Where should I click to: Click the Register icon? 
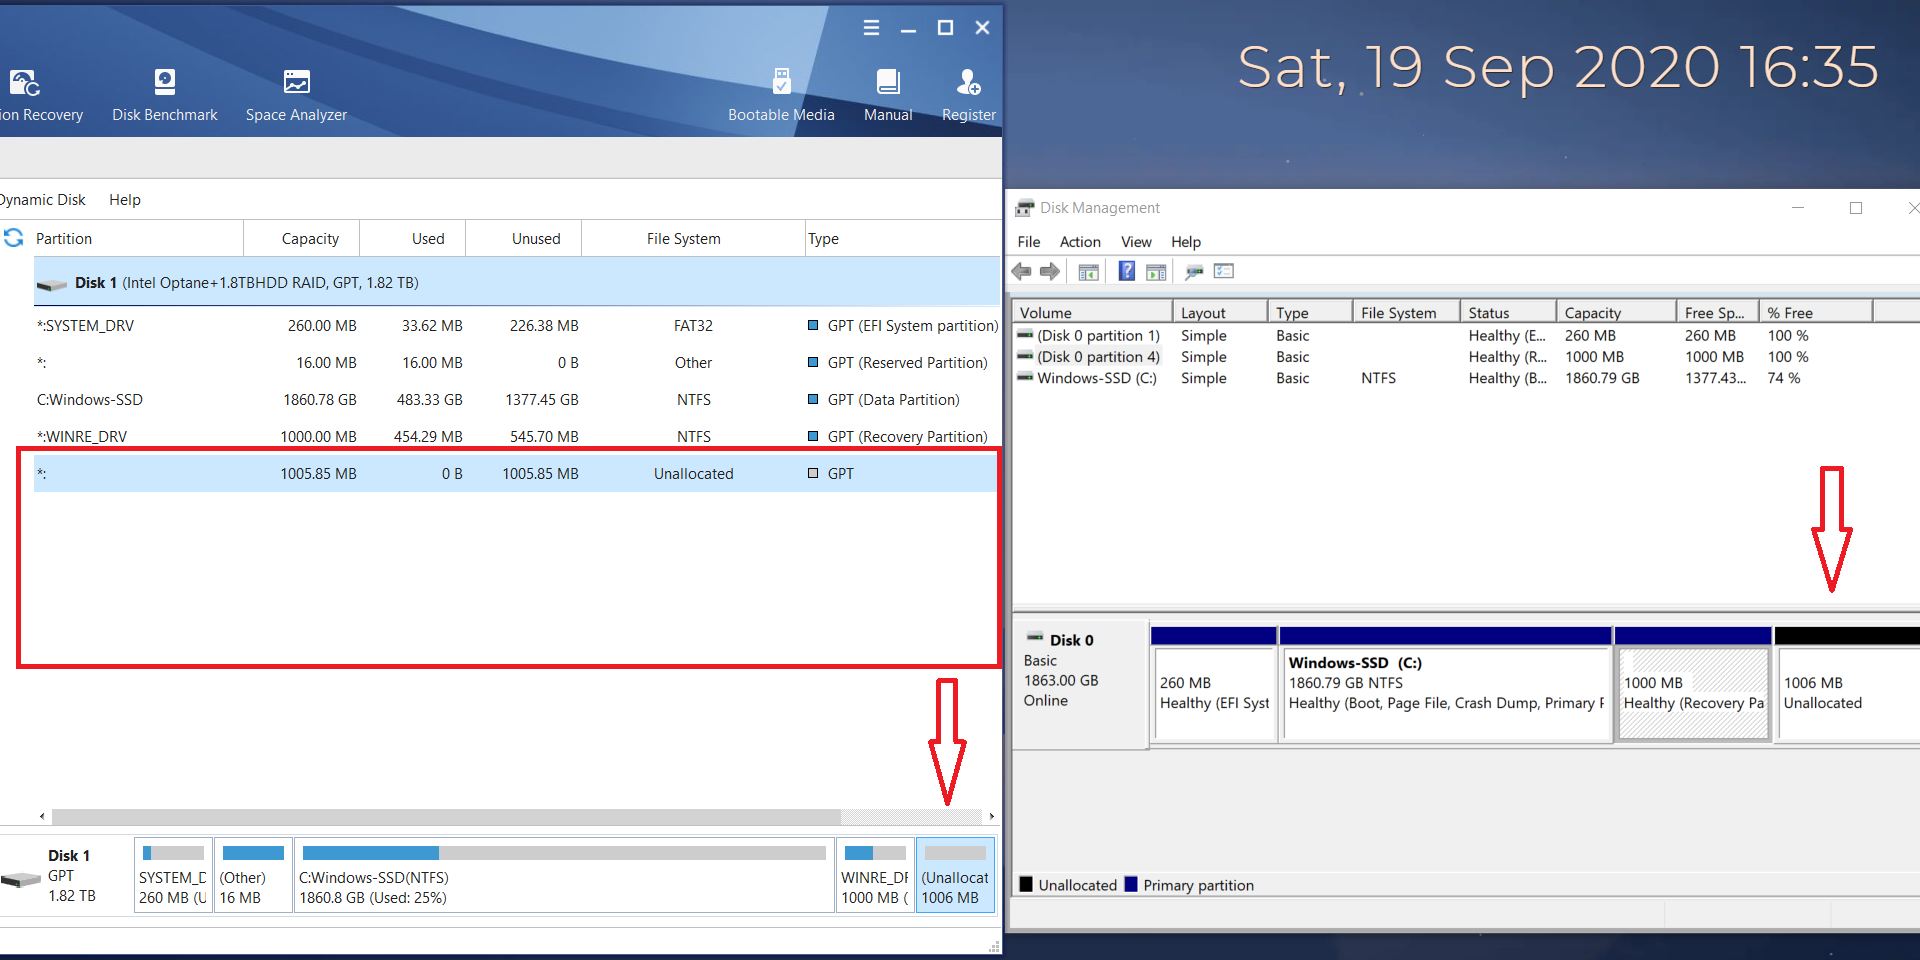(x=968, y=95)
